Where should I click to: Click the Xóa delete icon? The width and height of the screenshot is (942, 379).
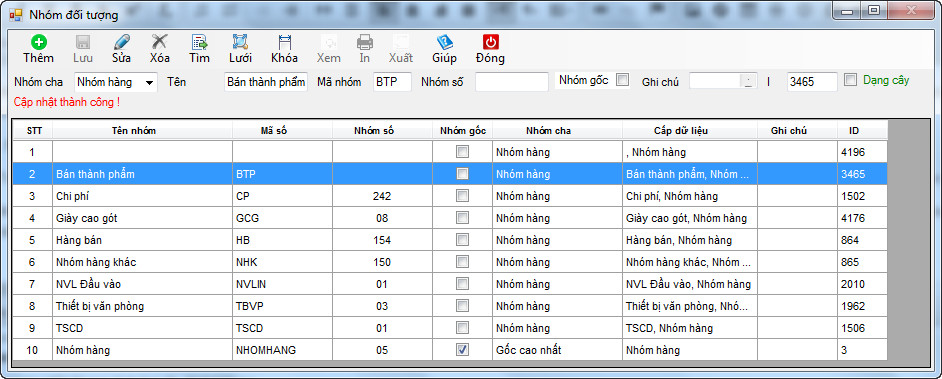click(x=160, y=42)
